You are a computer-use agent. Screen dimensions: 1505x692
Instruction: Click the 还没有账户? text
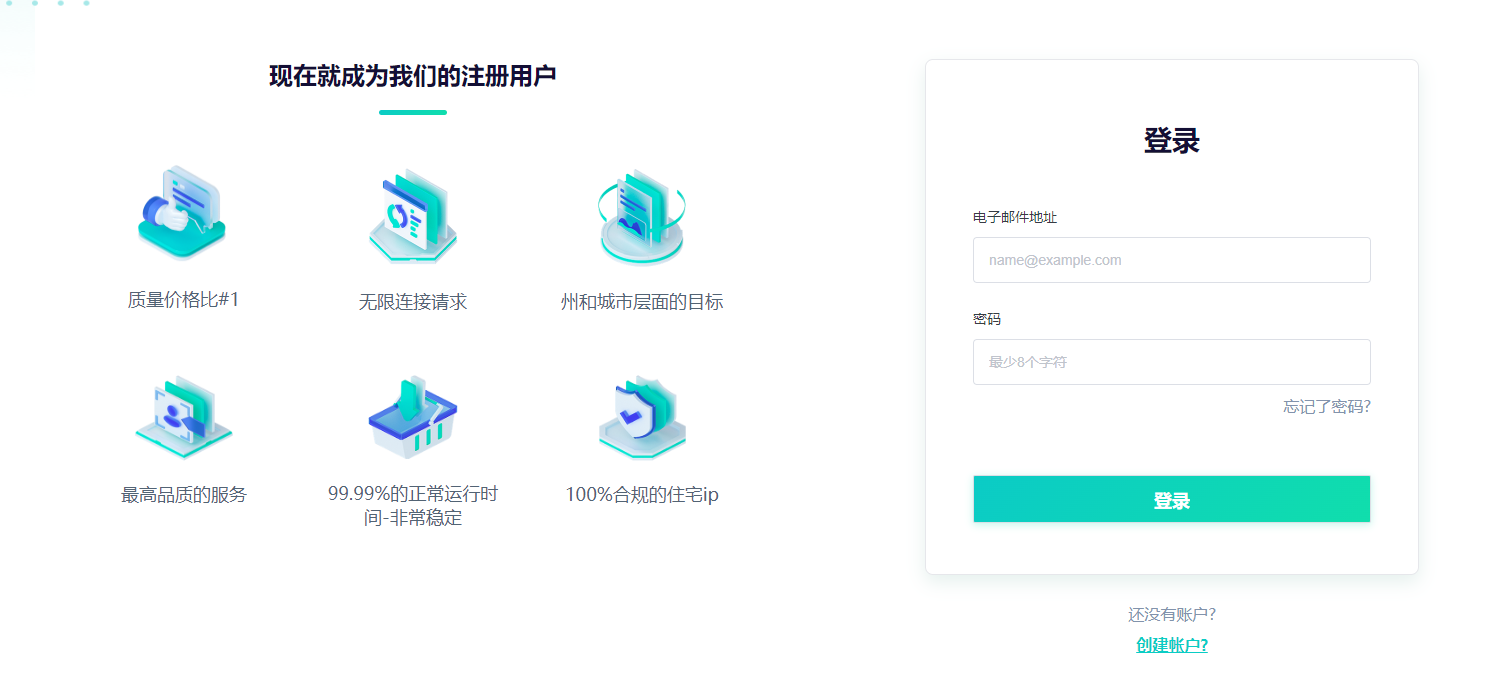tap(1171, 615)
